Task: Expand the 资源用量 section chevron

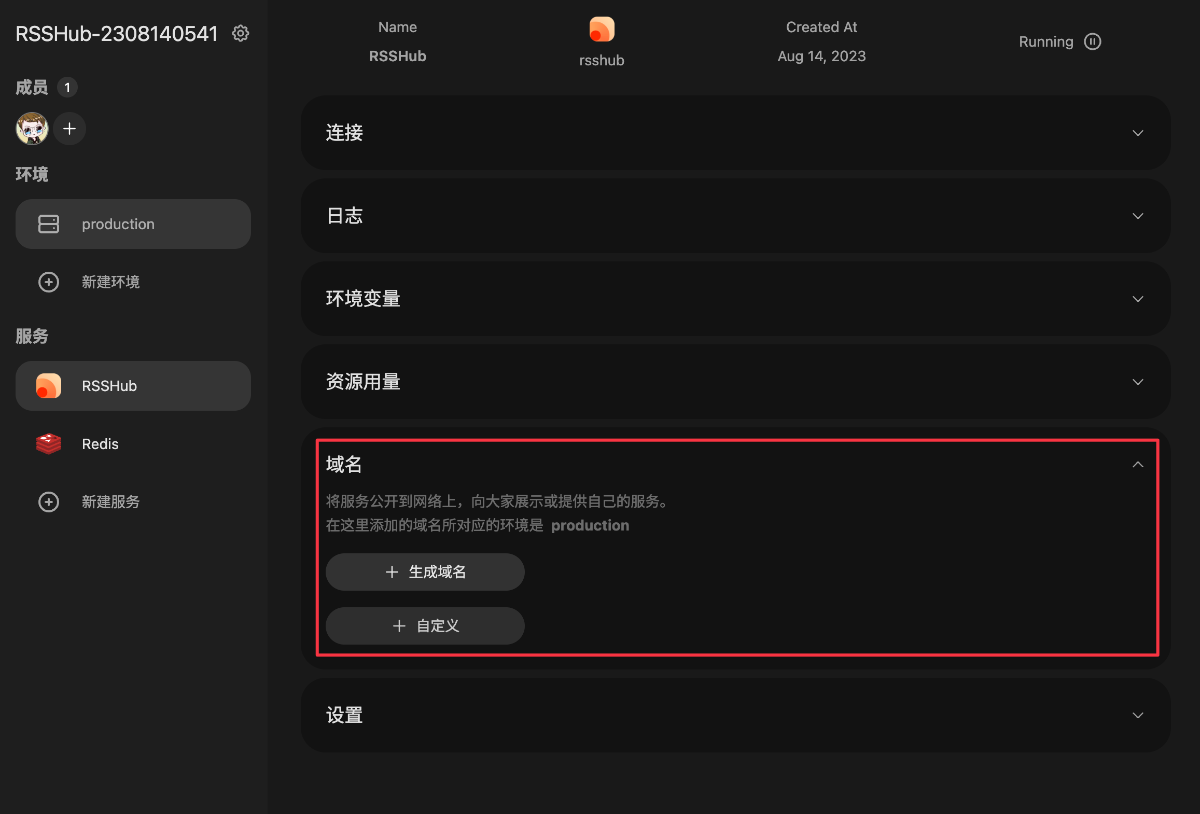Action: coord(1137,382)
